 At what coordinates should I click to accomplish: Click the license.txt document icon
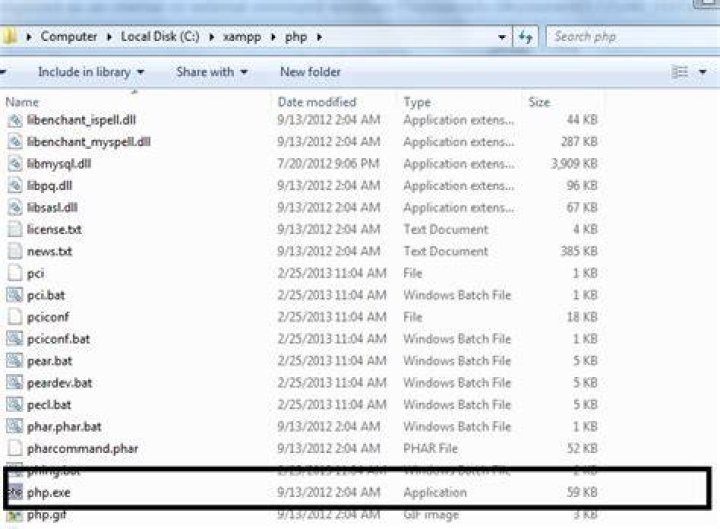[15, 229]
